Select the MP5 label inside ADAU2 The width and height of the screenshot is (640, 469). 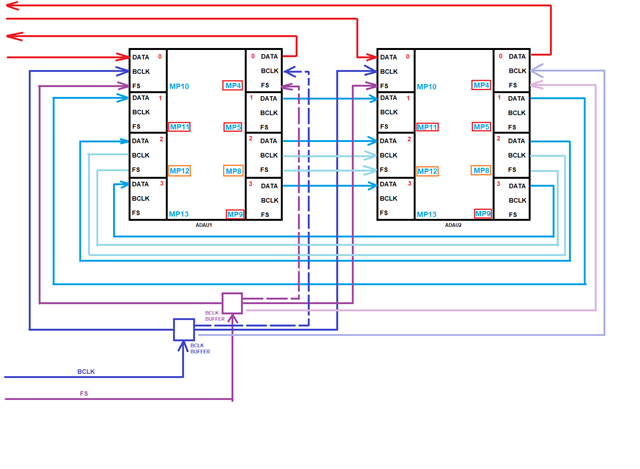click(481, 127)
